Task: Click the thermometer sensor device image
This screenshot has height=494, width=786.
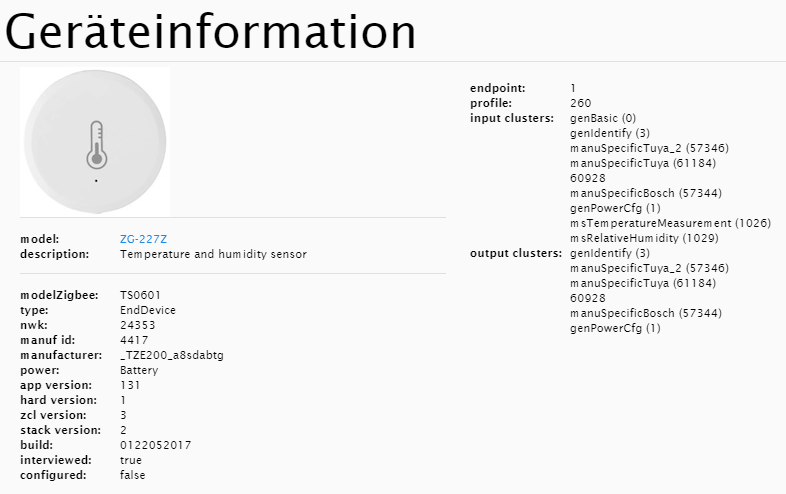Action: [x=95, y=141]
